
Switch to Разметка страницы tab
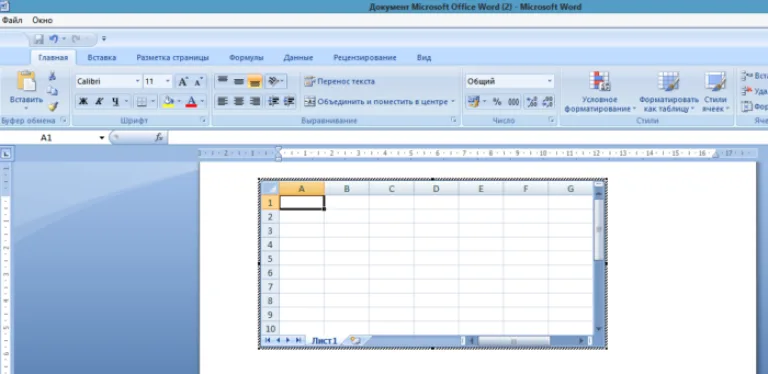click(x=172, y=57)
